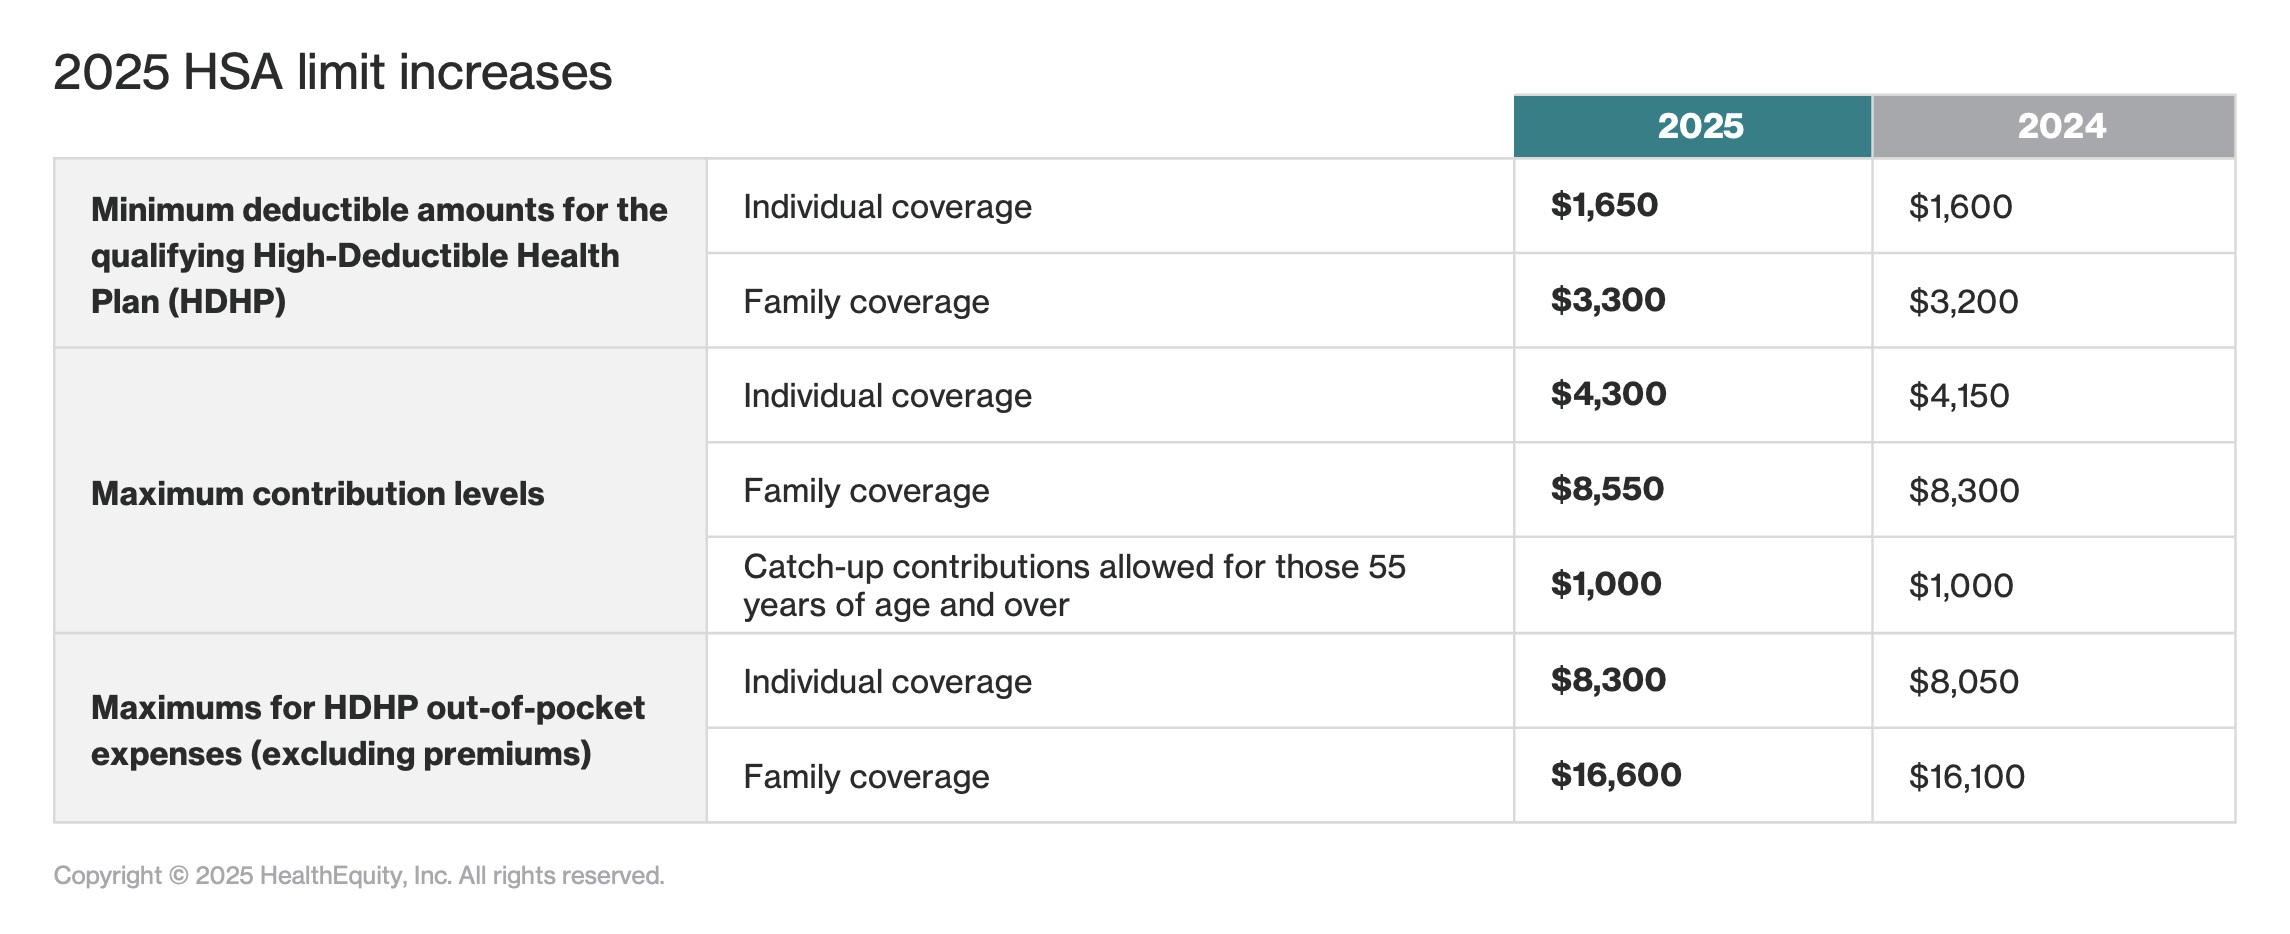Click $8,300 individual out-of-pocket 2025 value
The image size is (2290, 934).
tap(1608, 680)
